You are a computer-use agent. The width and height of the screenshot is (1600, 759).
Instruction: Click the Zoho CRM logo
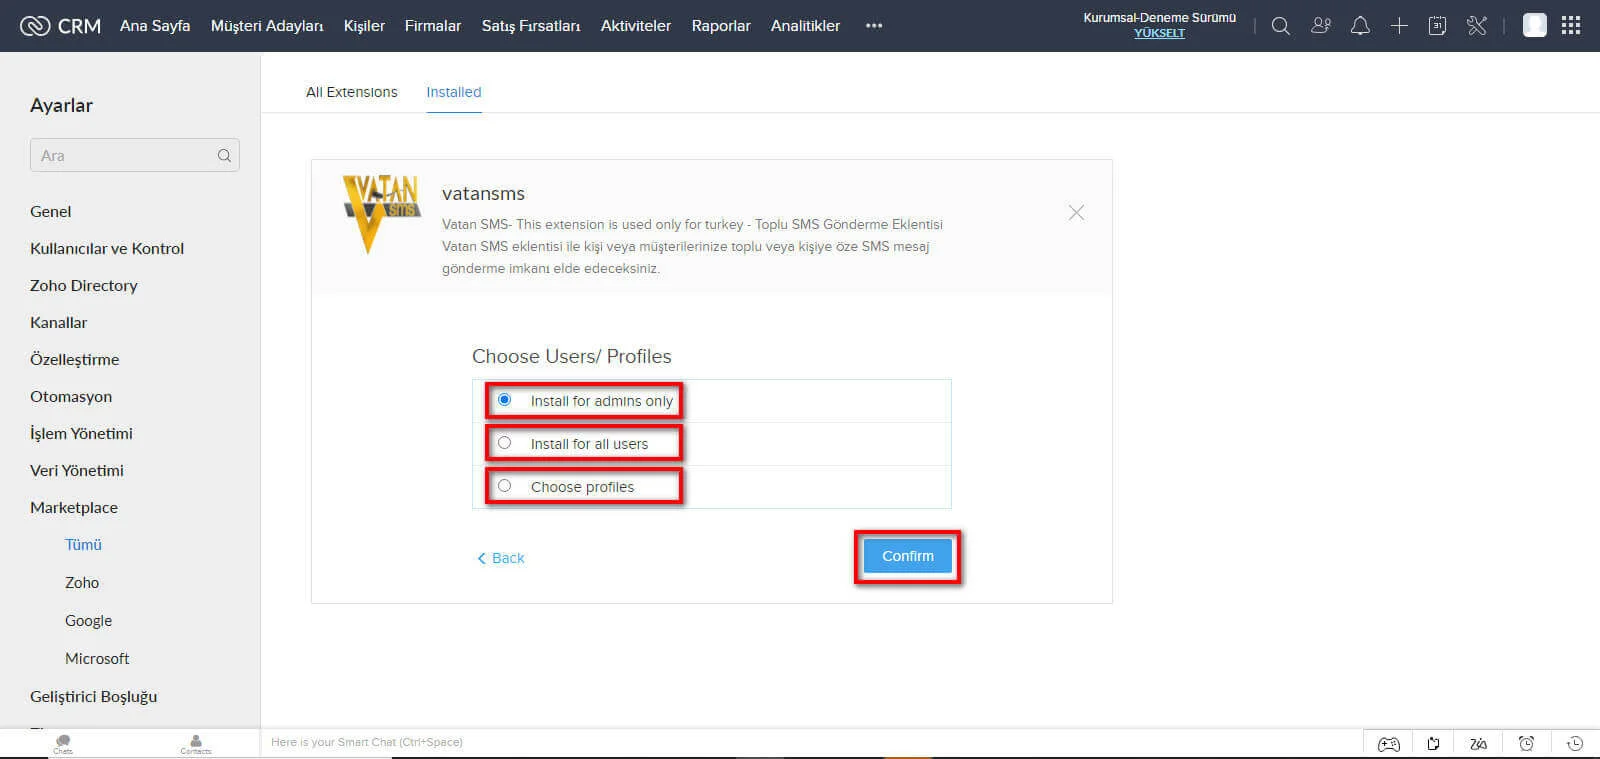pos(60,26)
